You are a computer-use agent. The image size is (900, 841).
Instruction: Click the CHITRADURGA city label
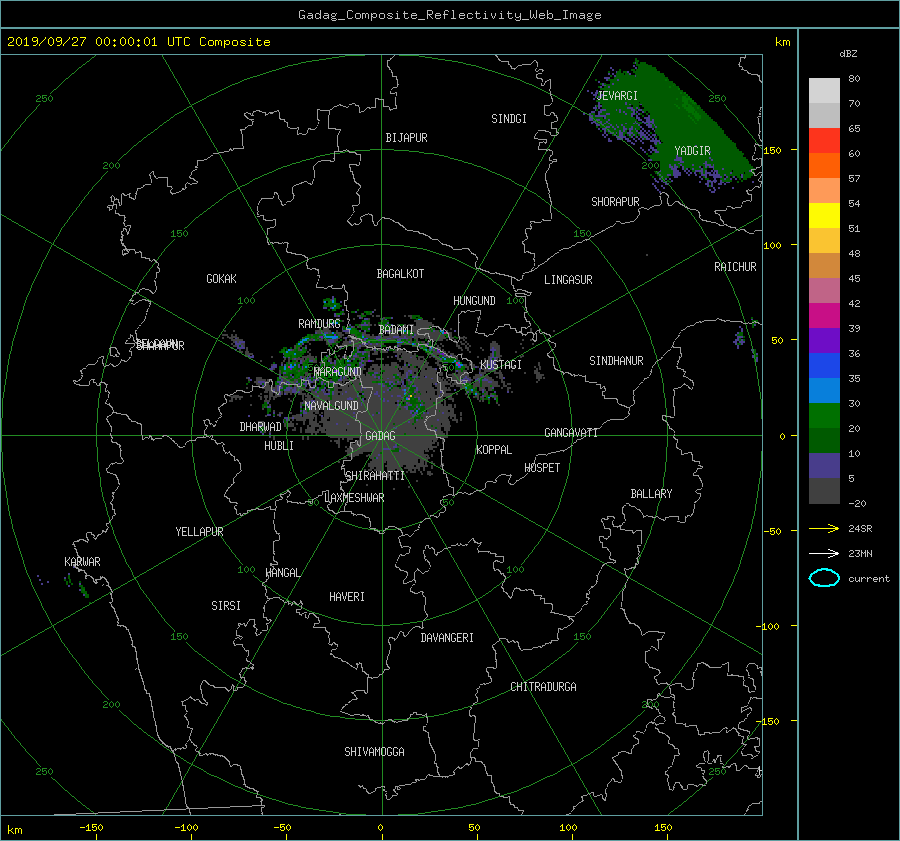tap(543, 687)
